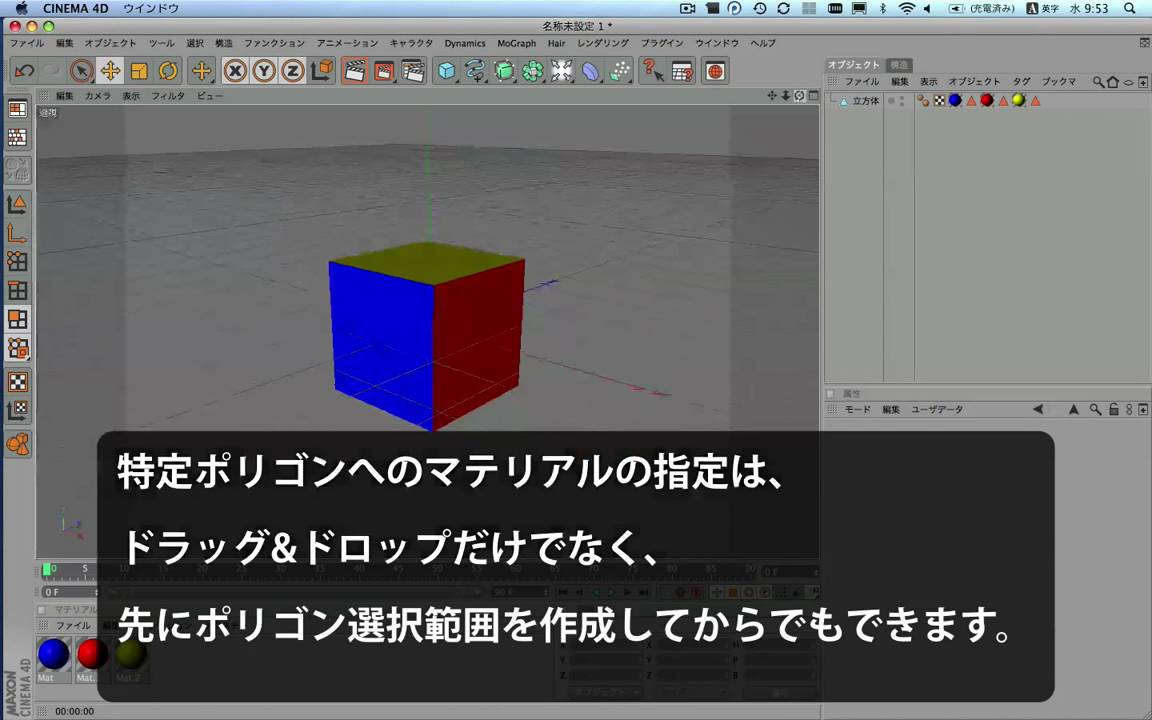Toggle 立方体 editor visibility dots
Viewport: 1152px width, 720px height.
tap(902, 101)
